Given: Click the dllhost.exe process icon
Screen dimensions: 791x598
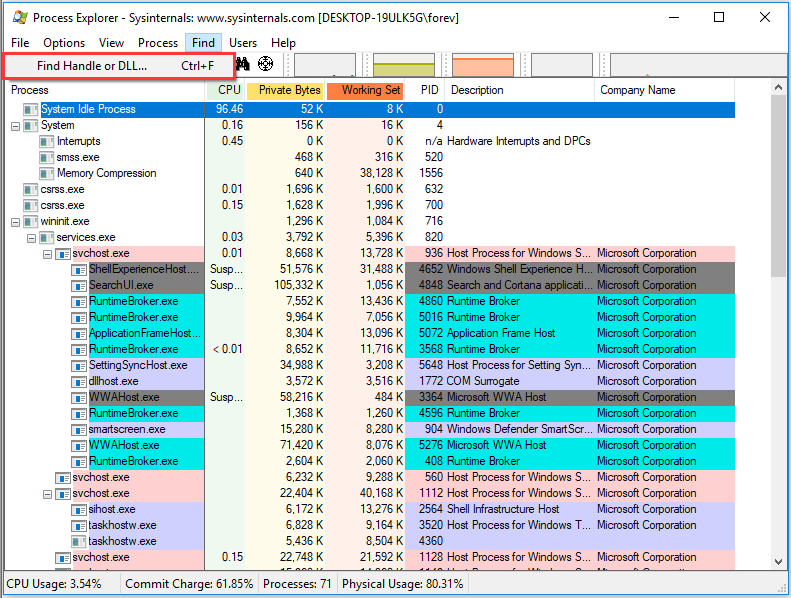Looking at the screenshot, I should coord(79,381).
